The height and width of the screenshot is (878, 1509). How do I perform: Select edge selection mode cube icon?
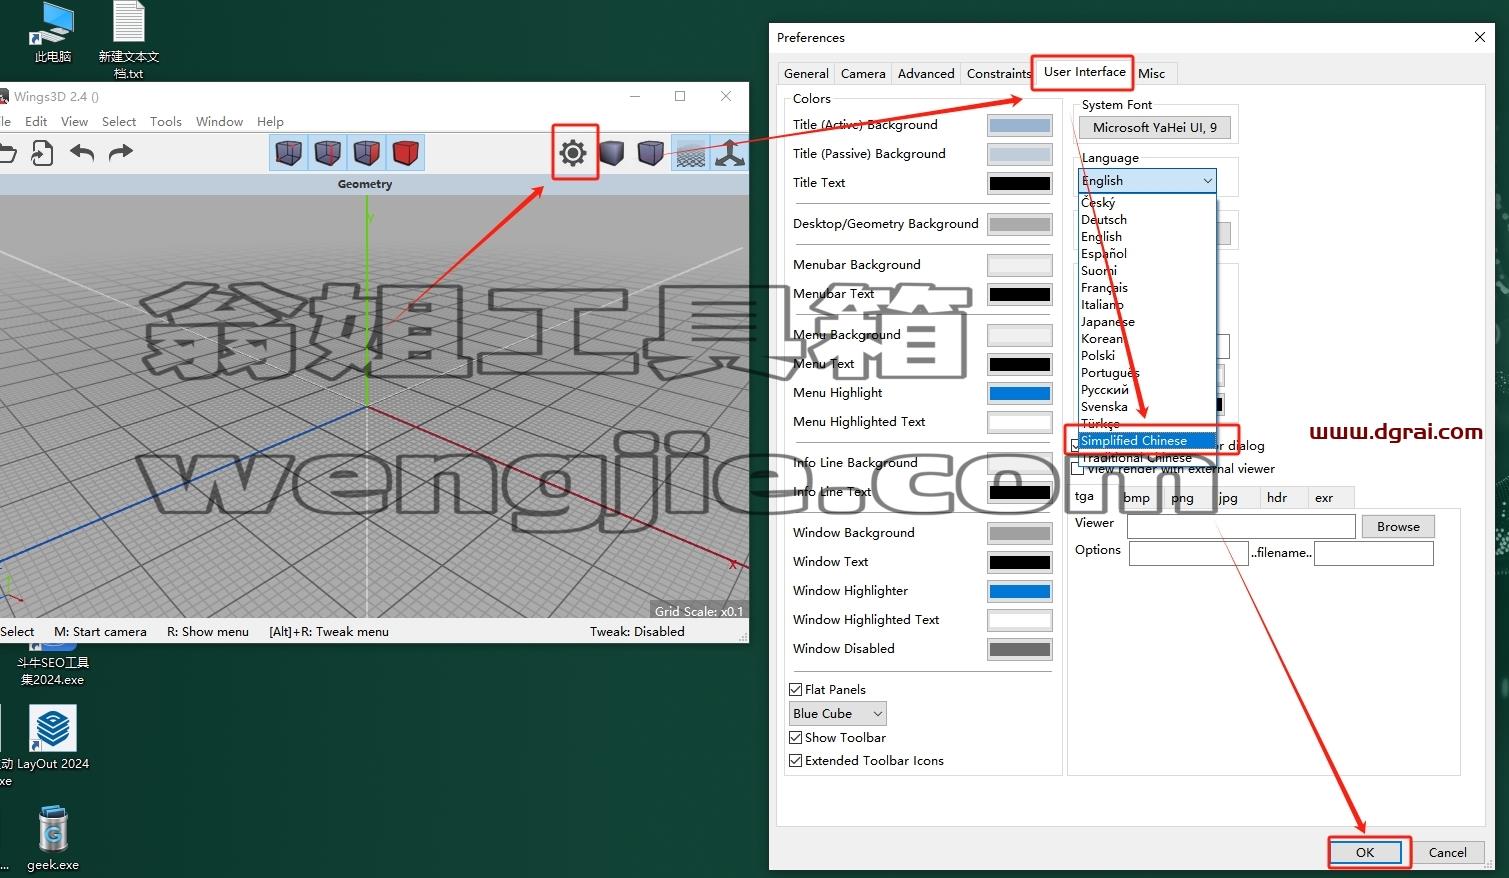coord(327,152)
